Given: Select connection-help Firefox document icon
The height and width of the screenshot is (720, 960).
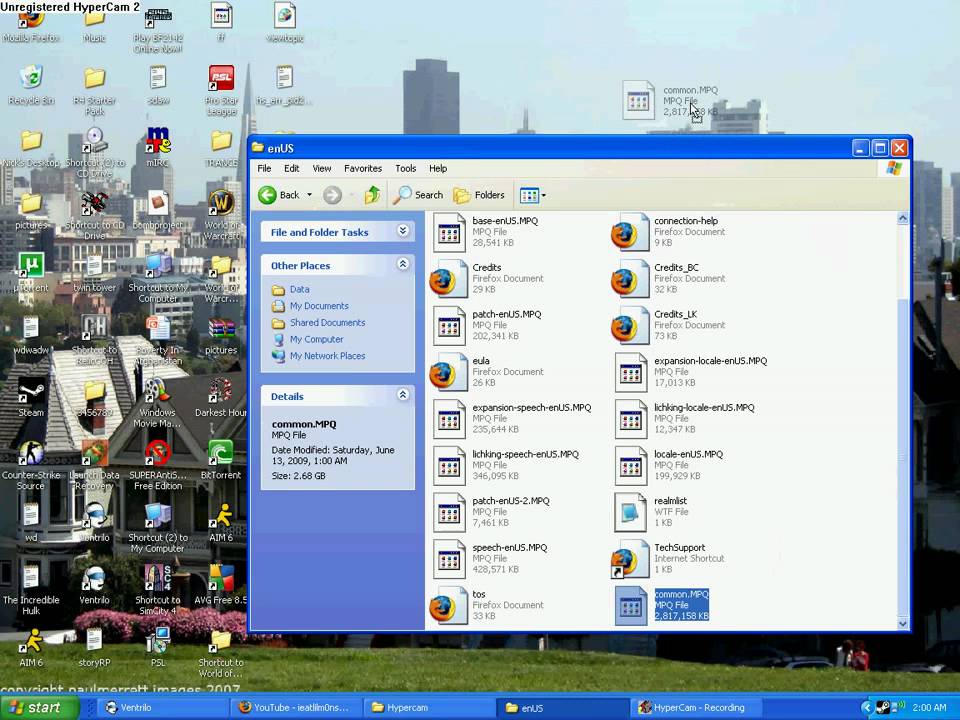Looking at the screenshot, I should [x=630, y=233].
